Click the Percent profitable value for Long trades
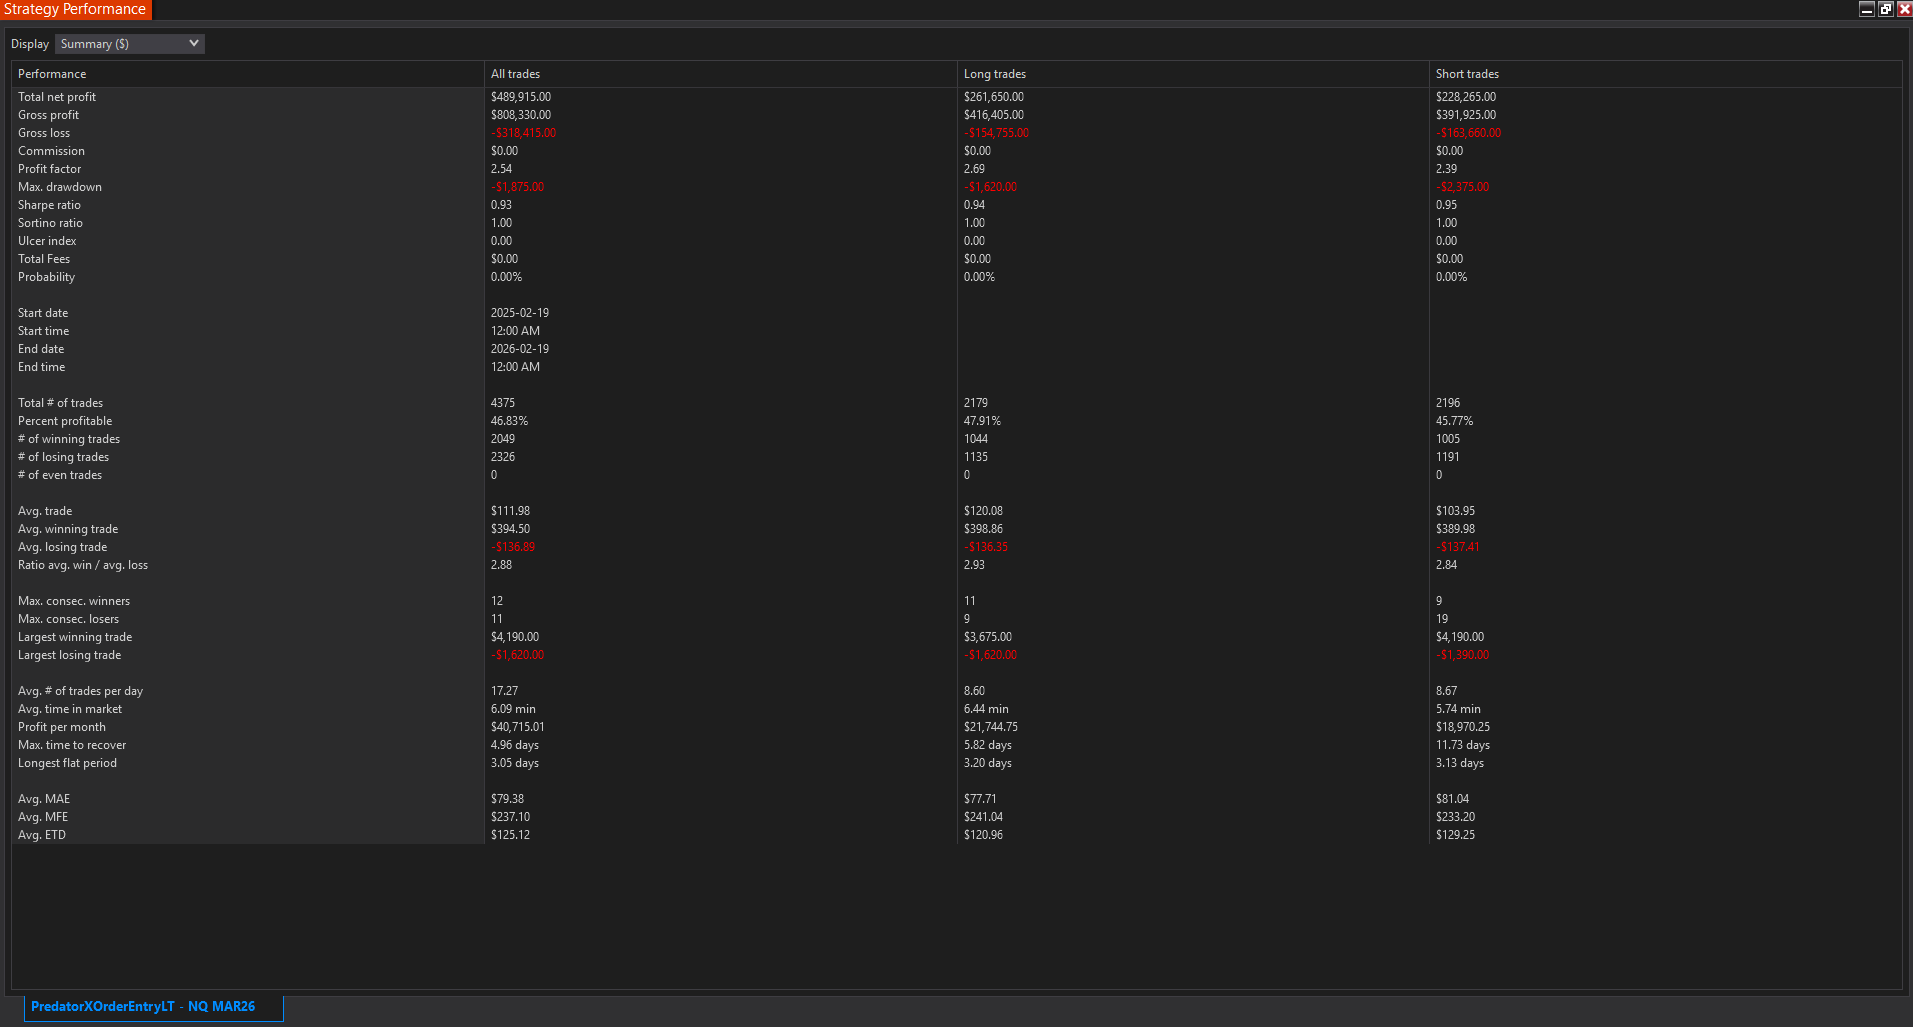 pyautogui.click(x=982, y=421)
